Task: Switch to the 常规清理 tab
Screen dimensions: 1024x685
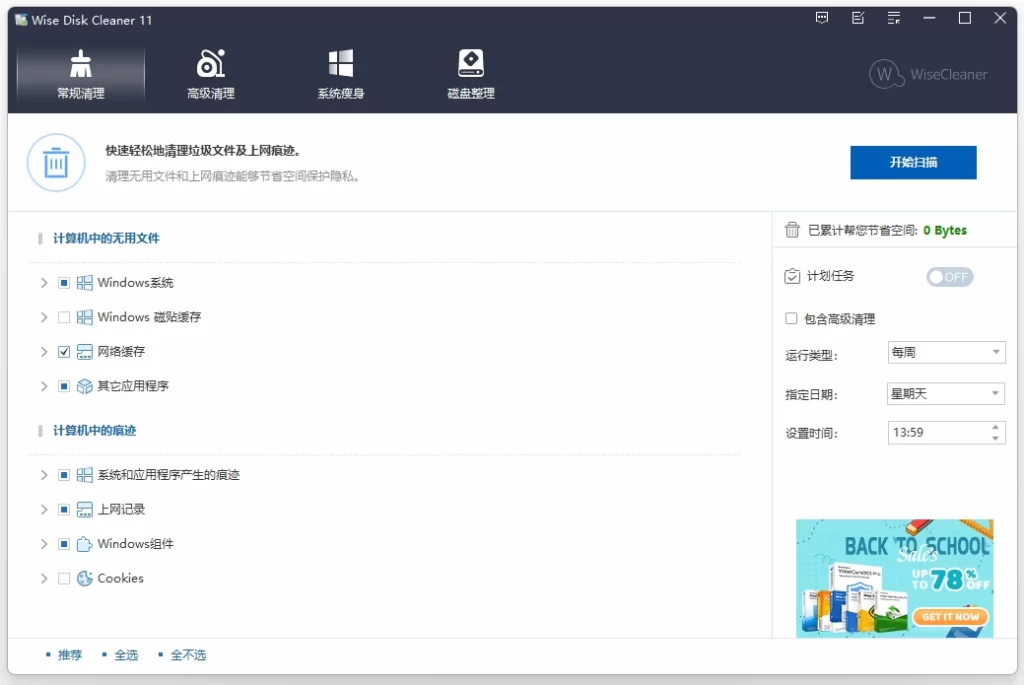Action: [x=81, y=75]
